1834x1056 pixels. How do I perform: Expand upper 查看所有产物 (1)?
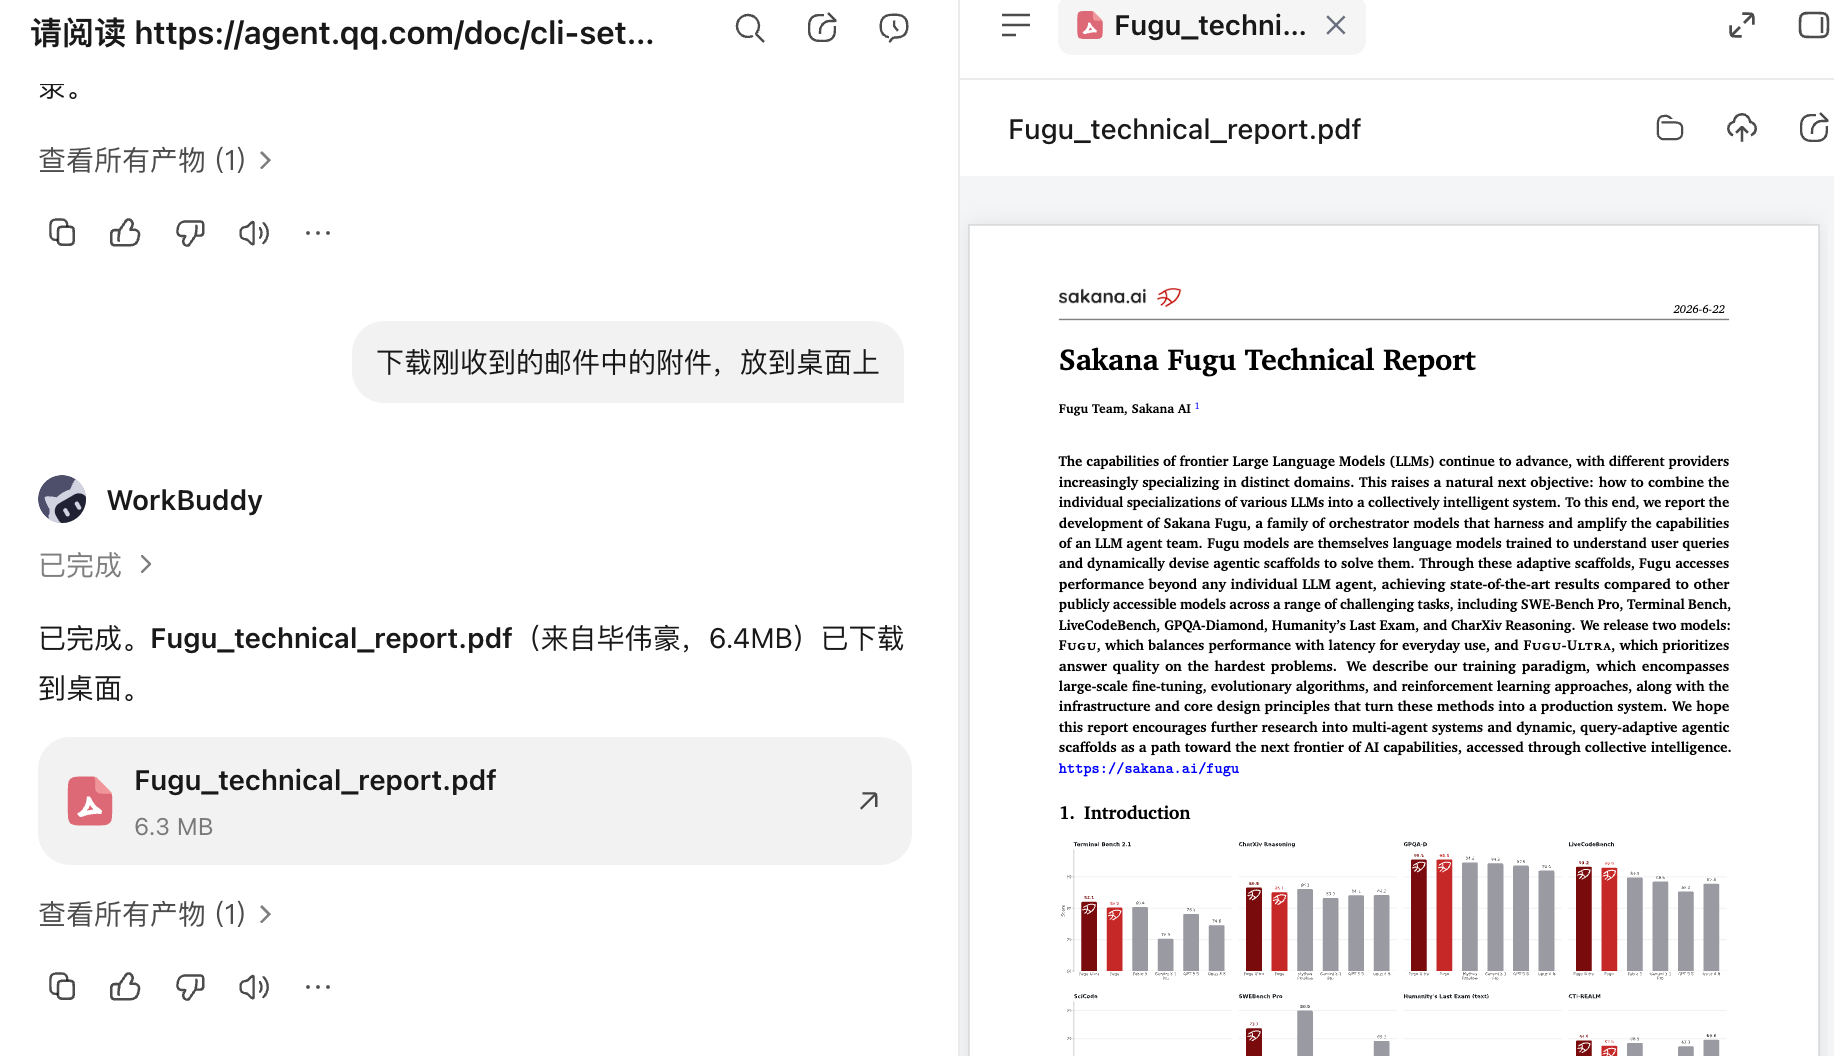point(155,160)
